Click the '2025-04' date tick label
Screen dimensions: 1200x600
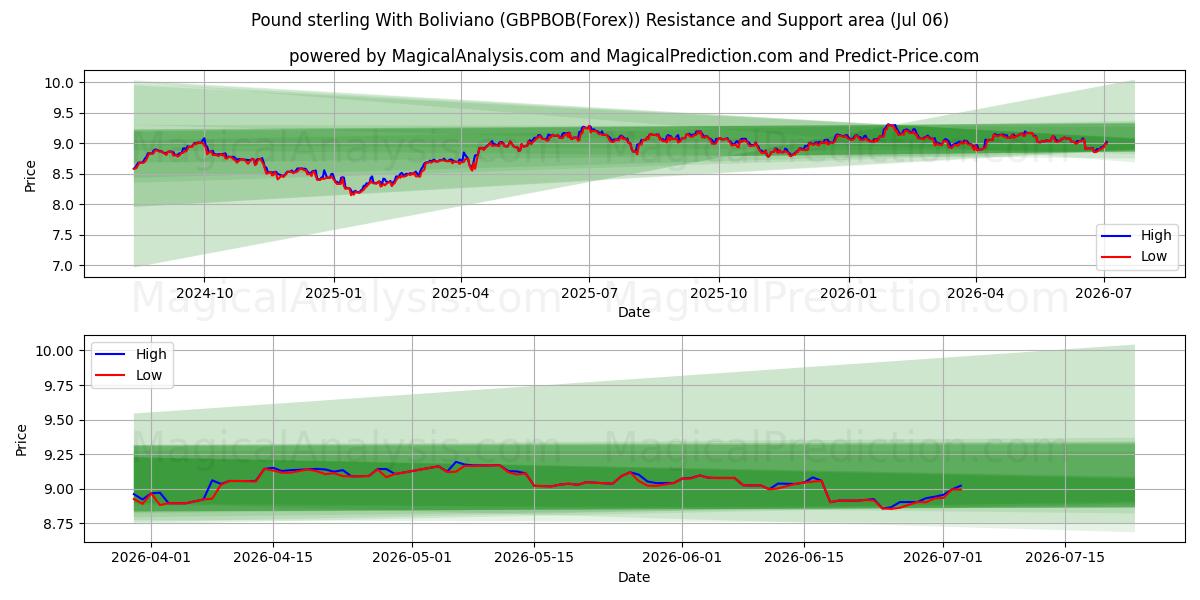coord(461,293)
